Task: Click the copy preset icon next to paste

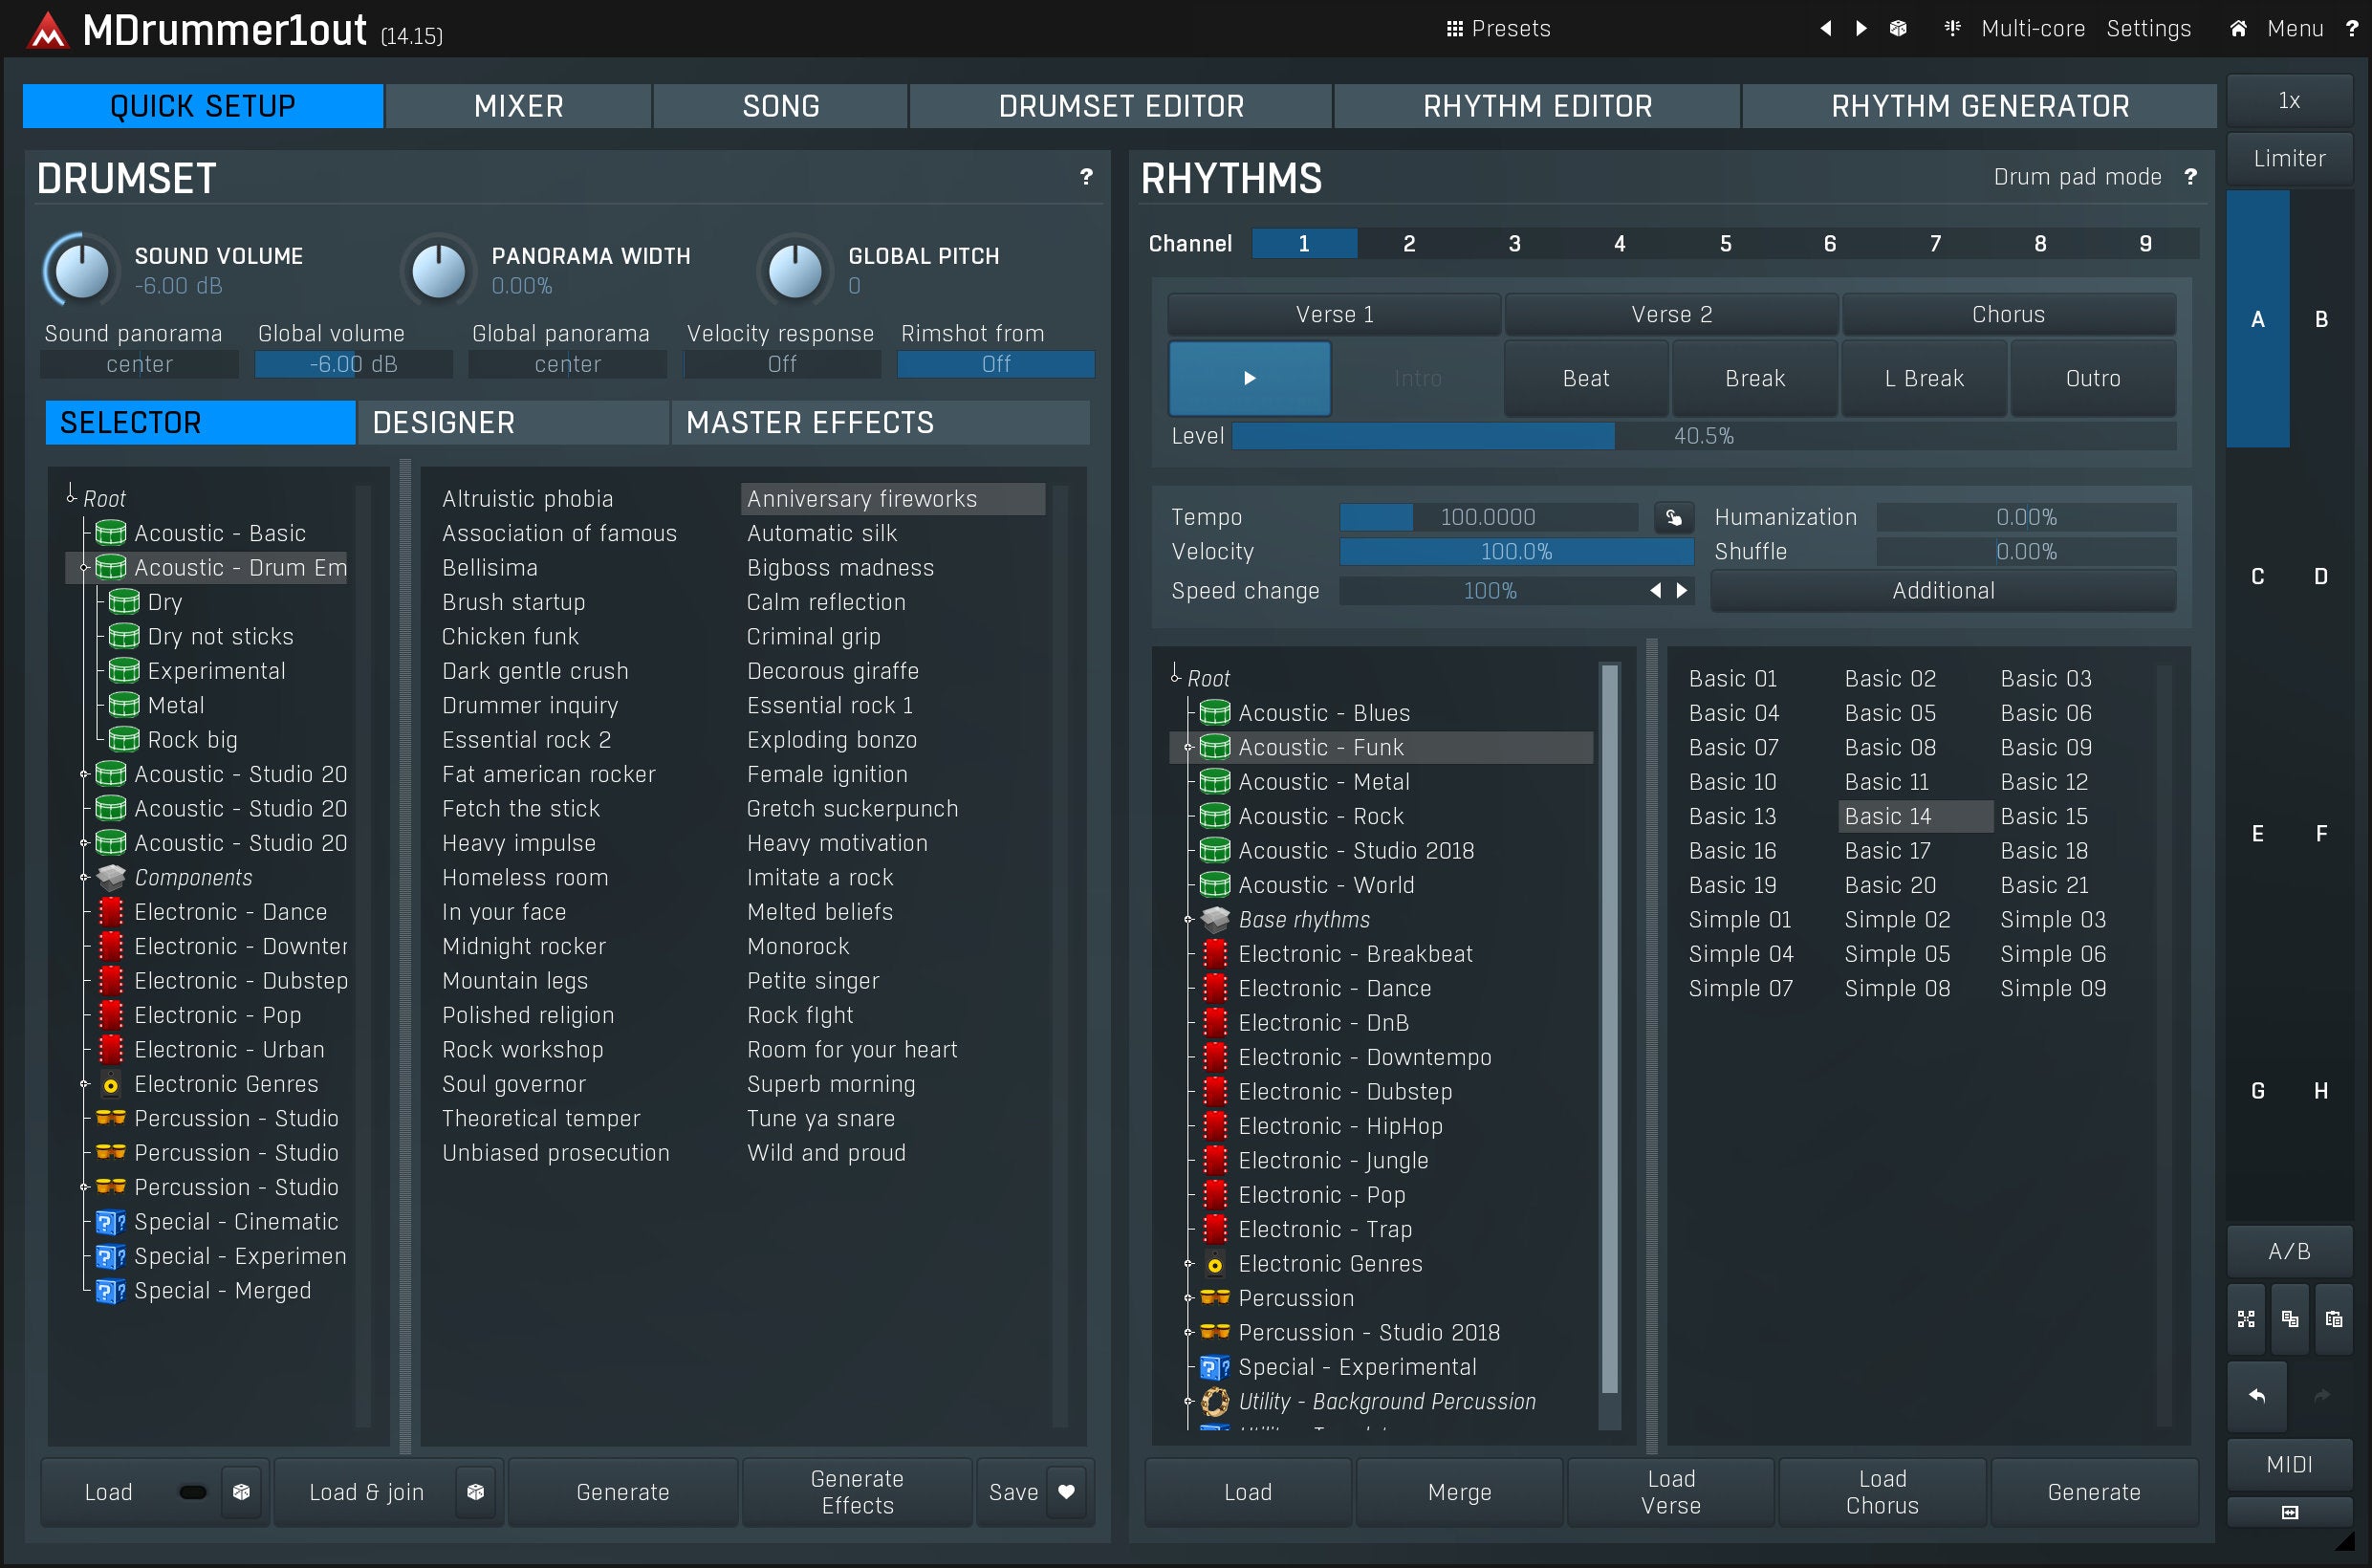Action: 2289,1319
